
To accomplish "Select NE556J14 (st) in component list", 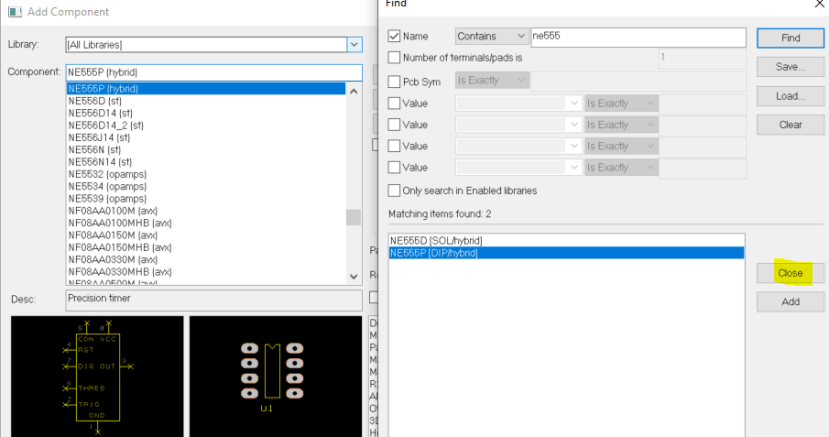I will 206,137.
